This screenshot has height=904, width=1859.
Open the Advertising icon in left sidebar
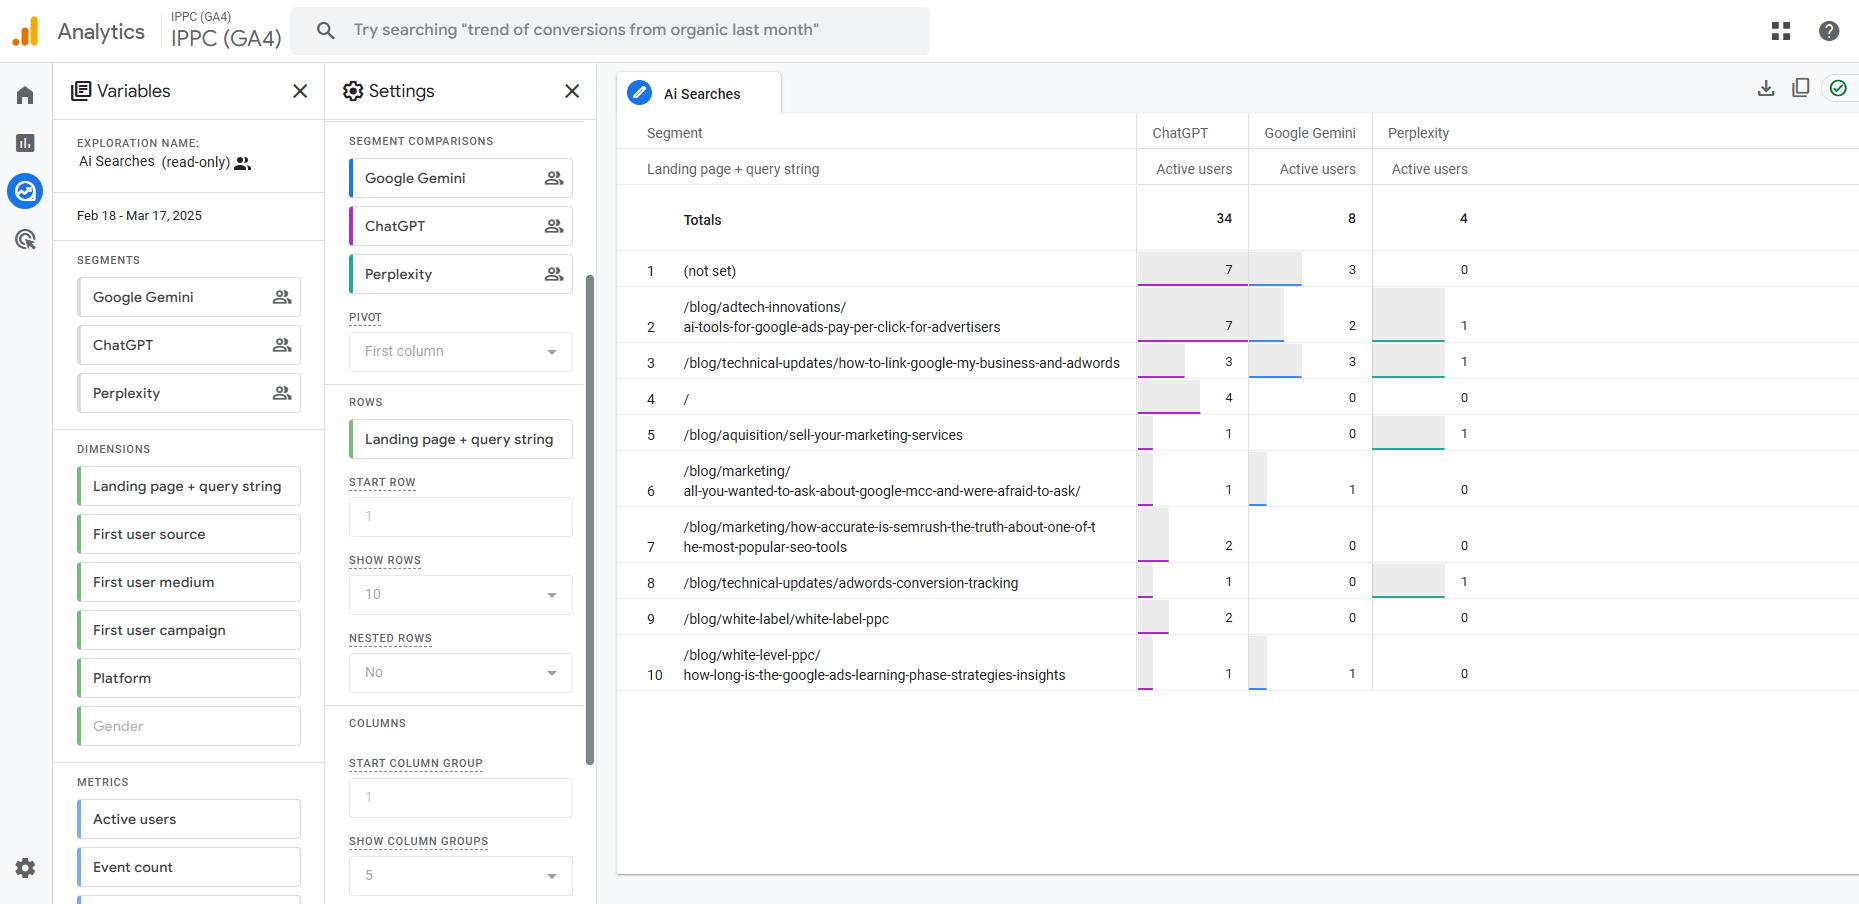click(25, 239)
